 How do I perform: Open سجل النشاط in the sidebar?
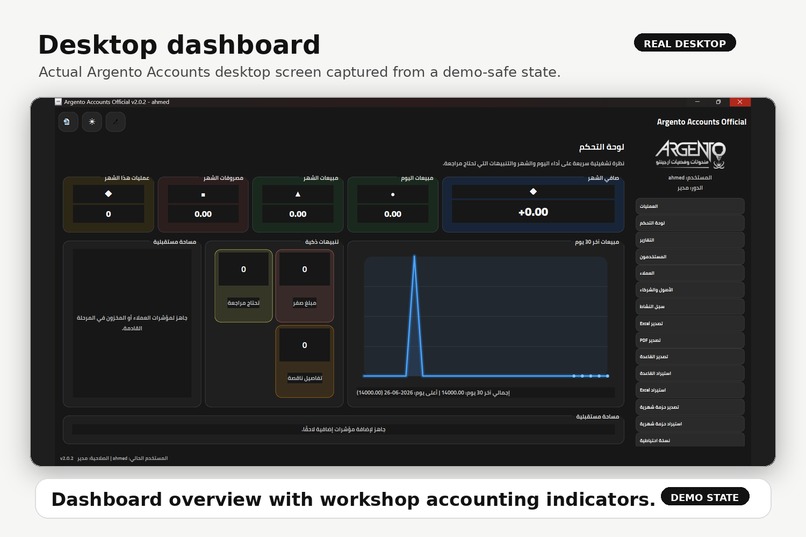pyautogui.click(x=690, y=306)
